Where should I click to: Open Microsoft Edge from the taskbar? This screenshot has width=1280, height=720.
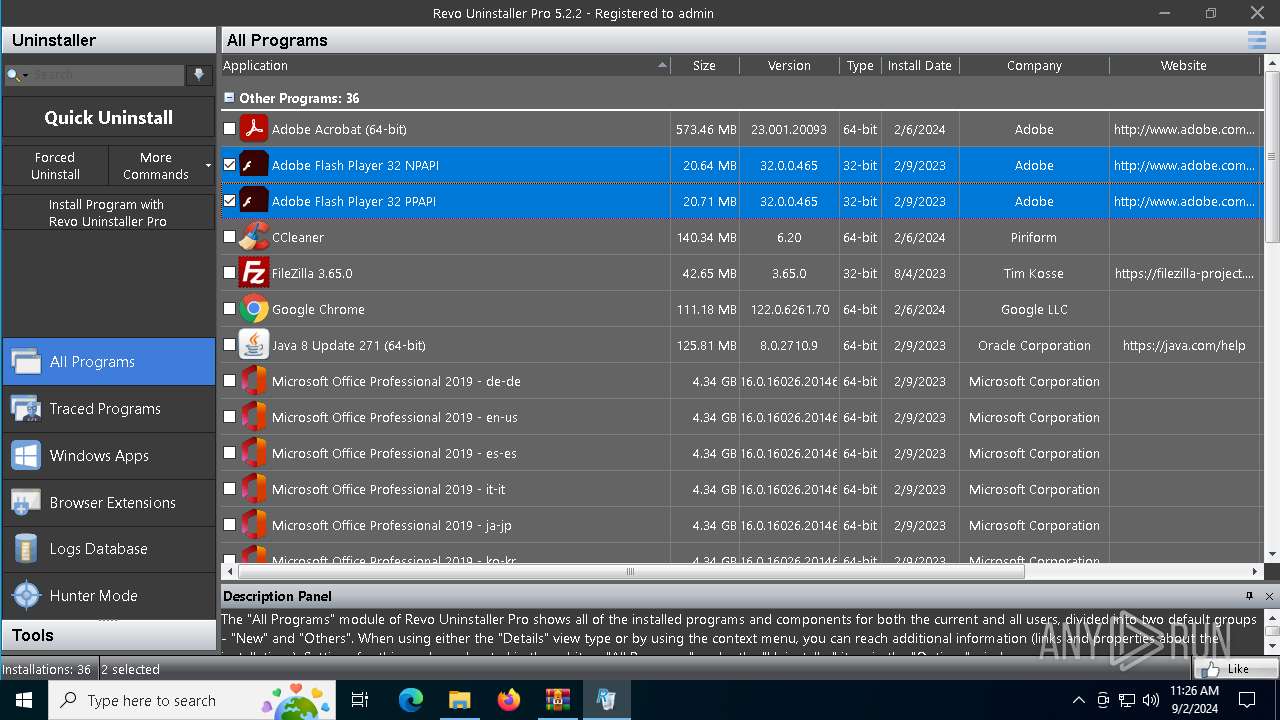[x=411, y=700]
